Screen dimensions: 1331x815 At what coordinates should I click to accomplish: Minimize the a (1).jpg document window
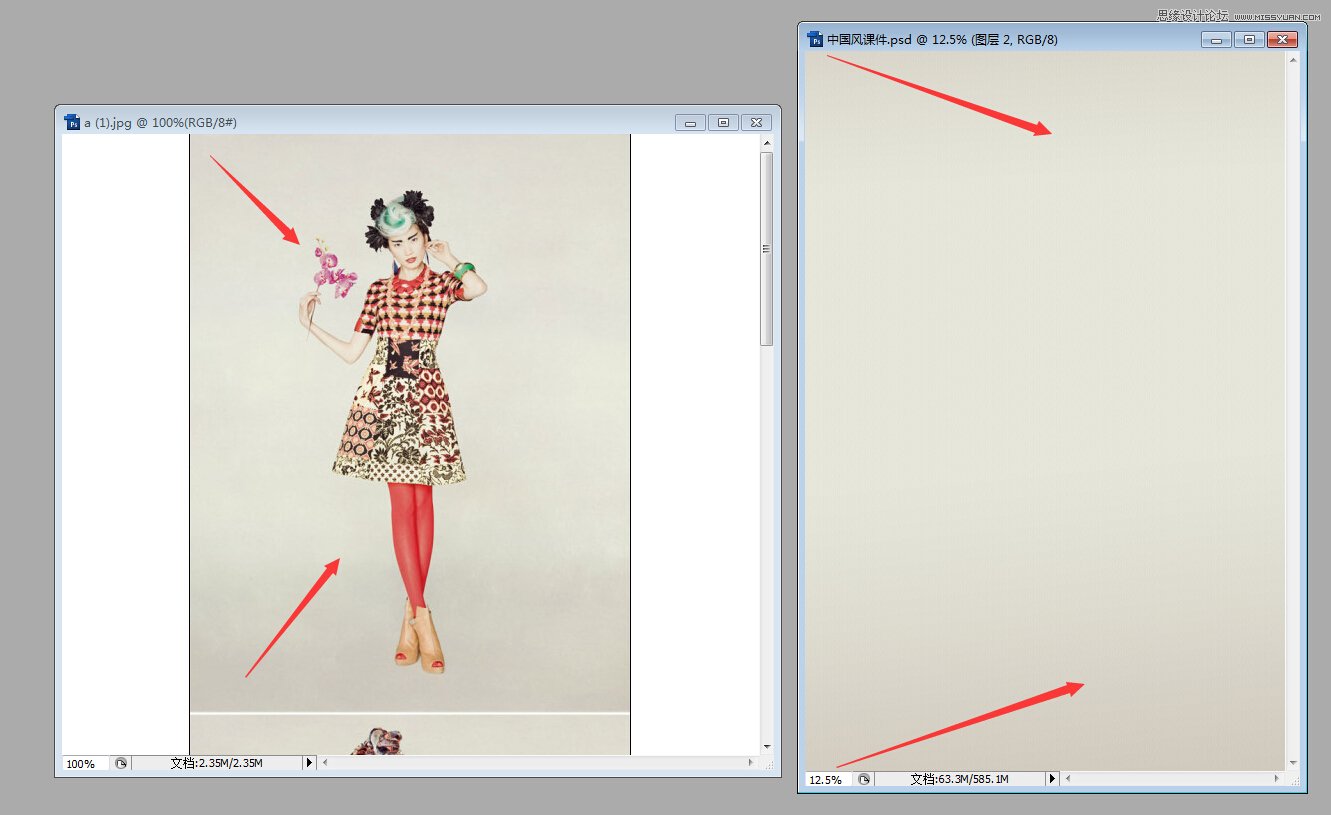690,123
